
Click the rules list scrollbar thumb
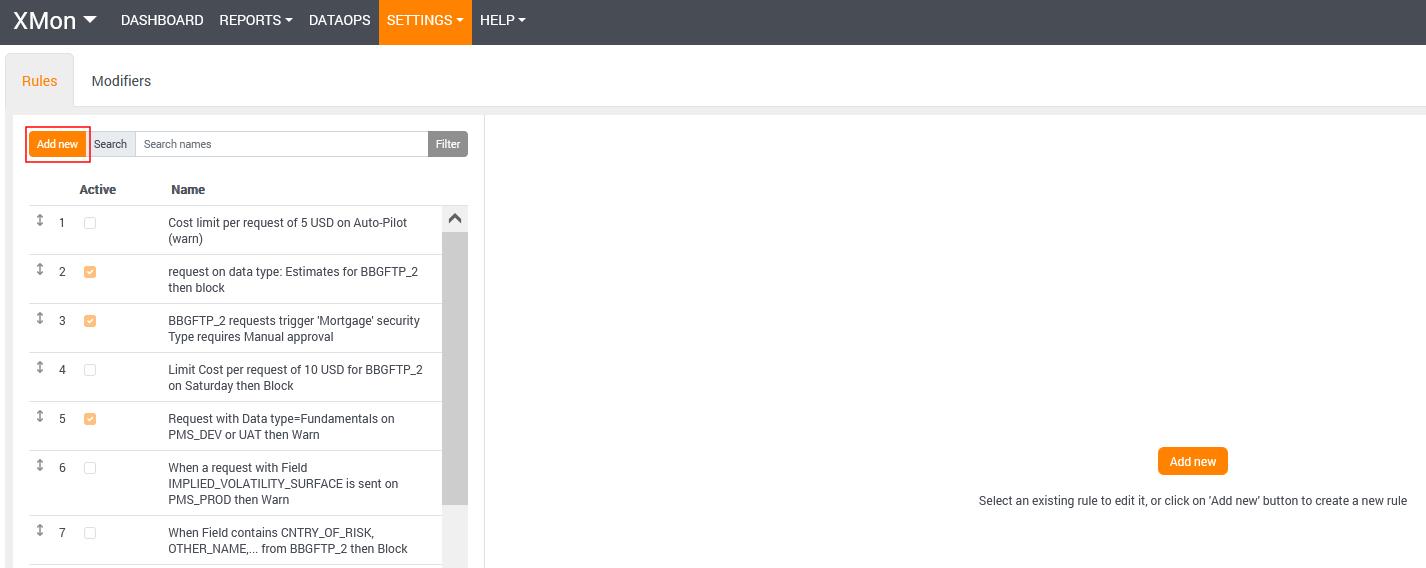pos(454,370)
